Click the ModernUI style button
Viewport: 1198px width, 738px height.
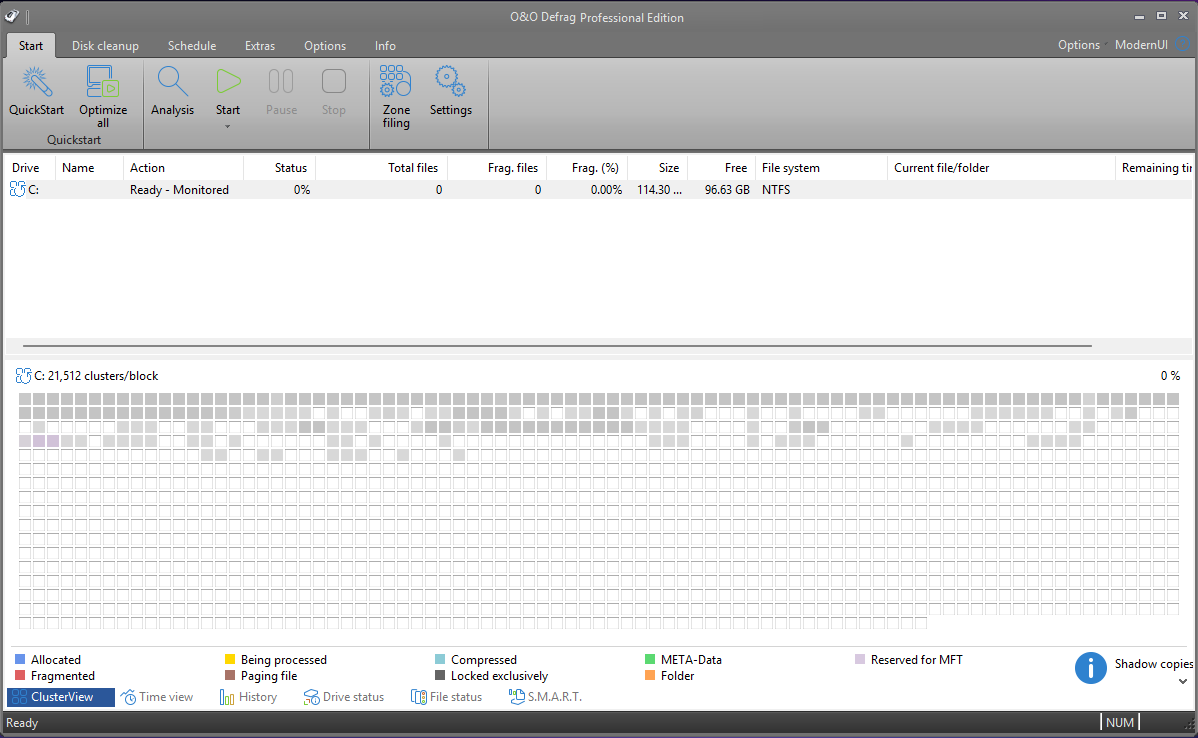point(1141,45)
